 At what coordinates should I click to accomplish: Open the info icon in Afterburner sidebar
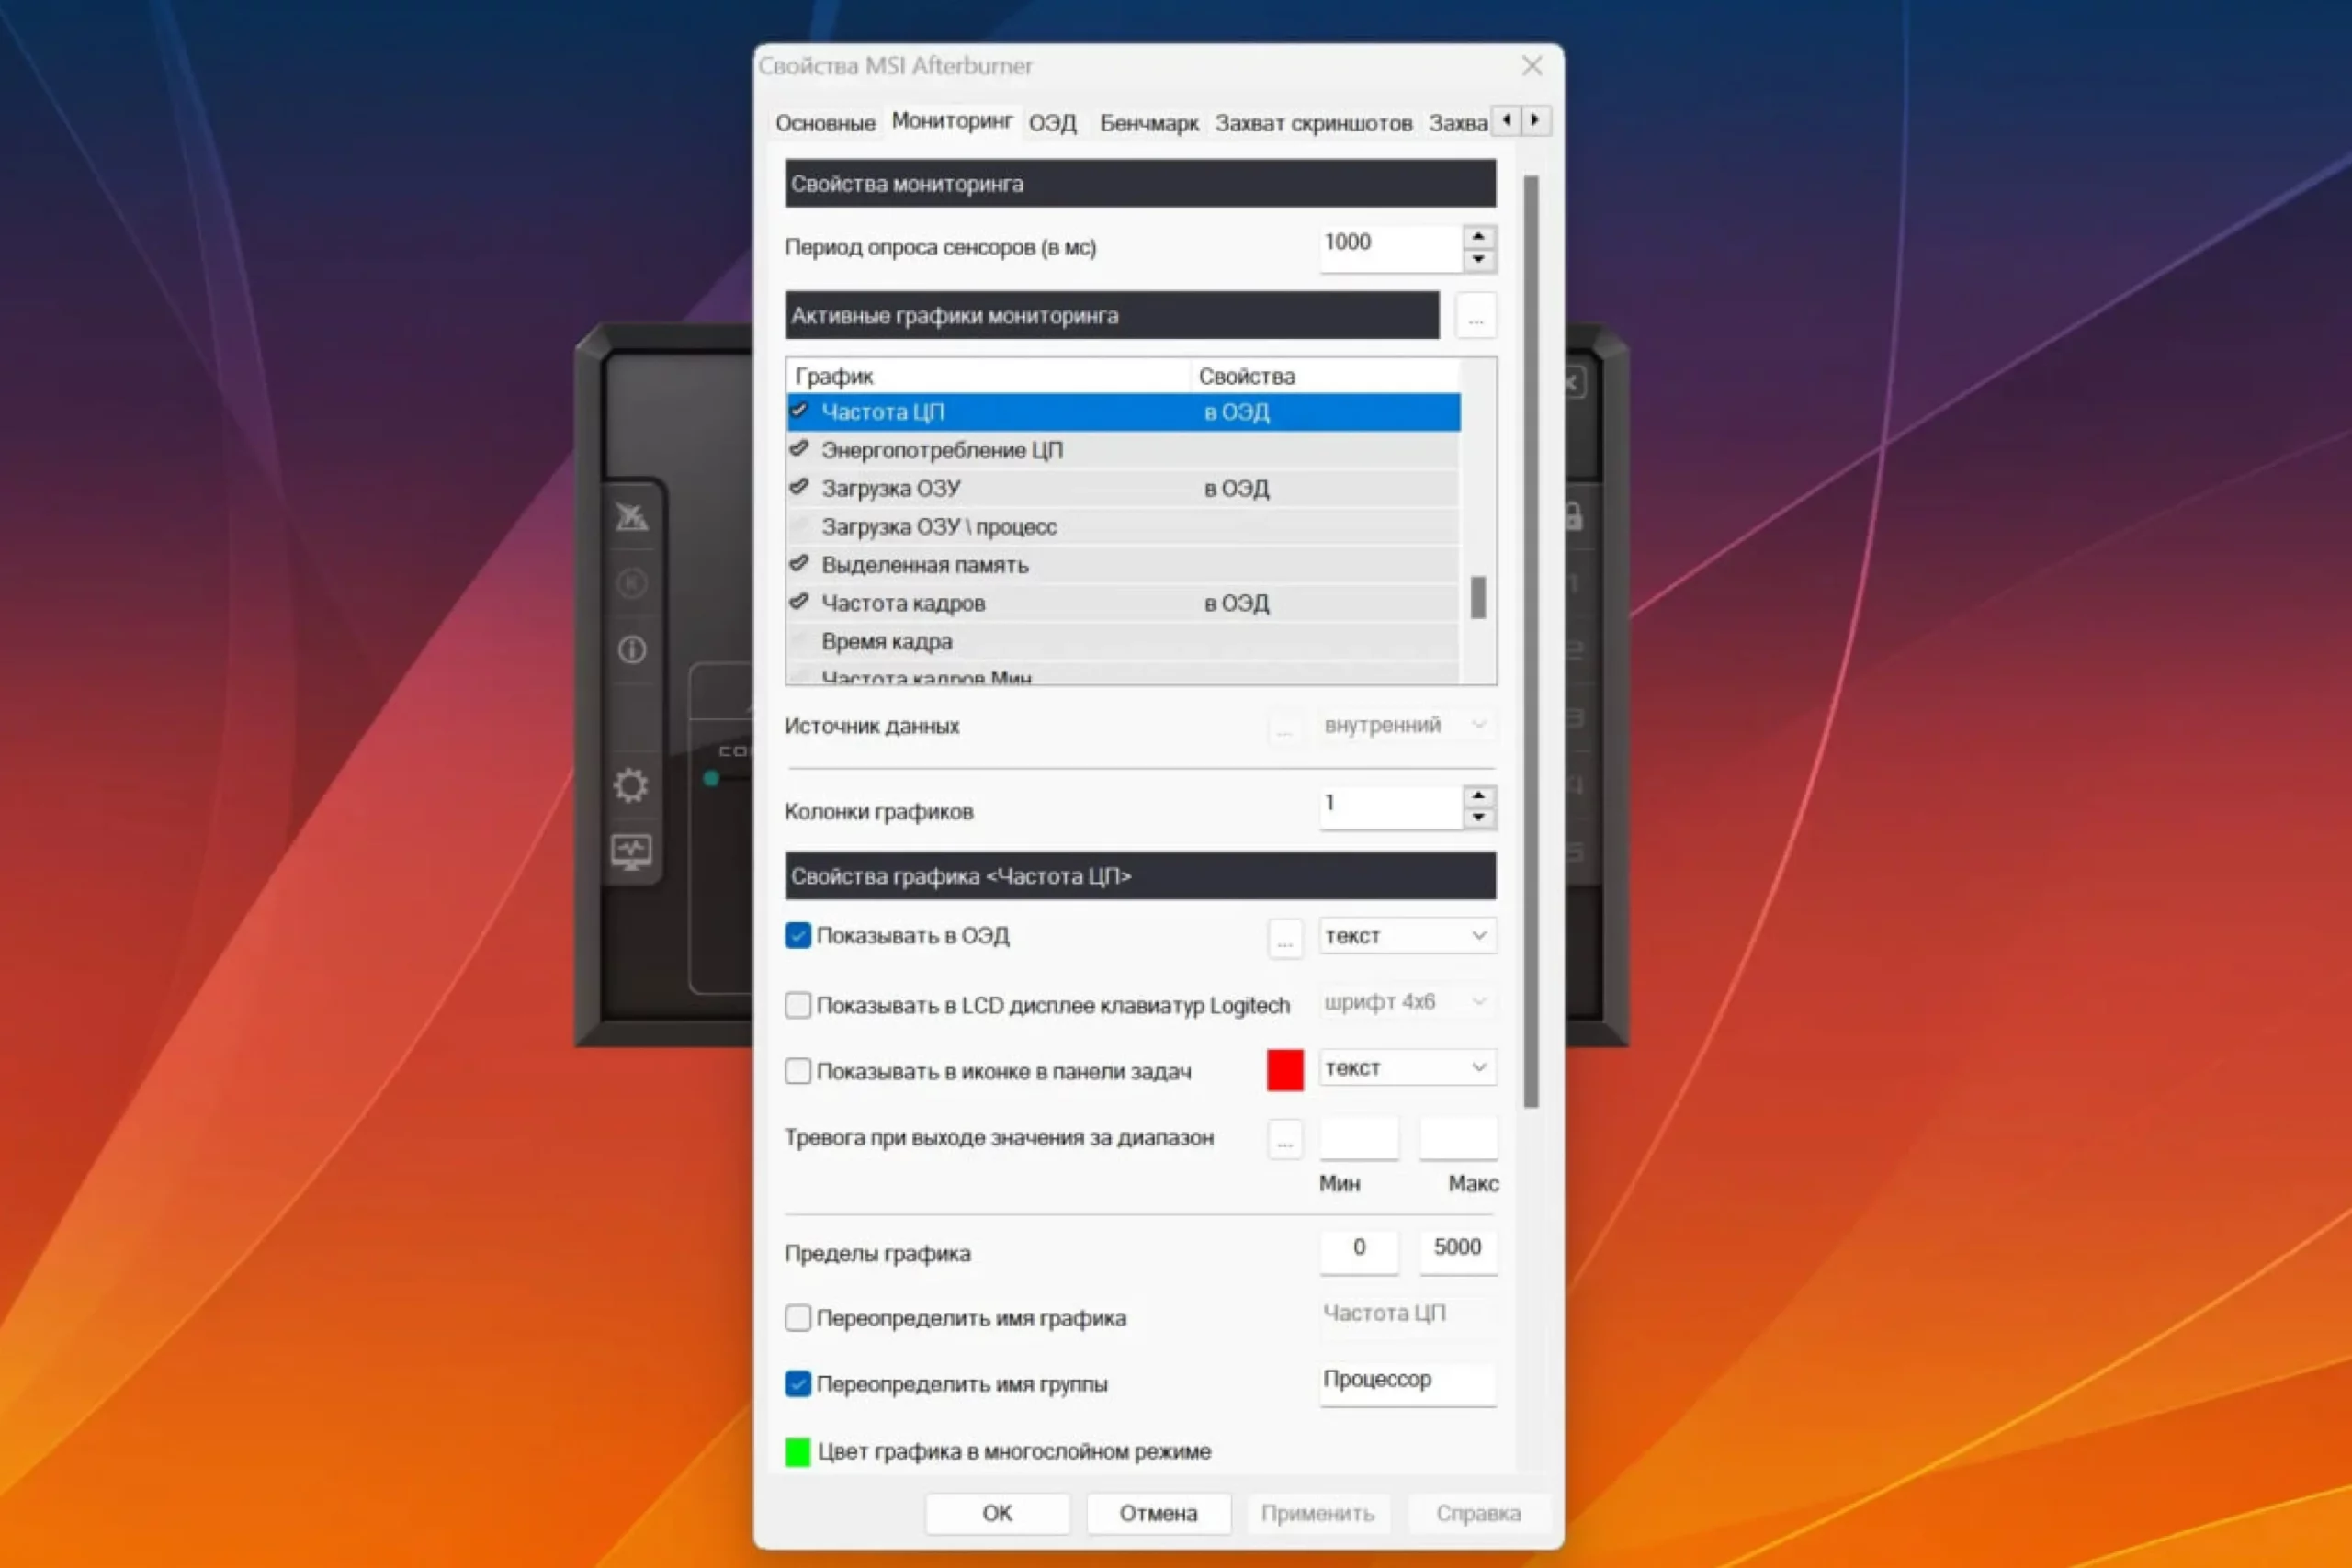coord(631,650)
